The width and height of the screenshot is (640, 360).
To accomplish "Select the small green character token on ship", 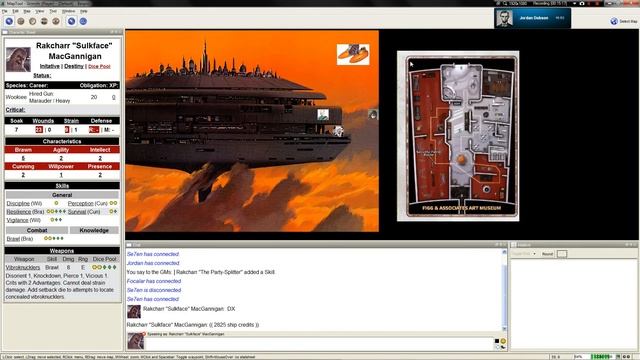I will (x=323, y=115).
